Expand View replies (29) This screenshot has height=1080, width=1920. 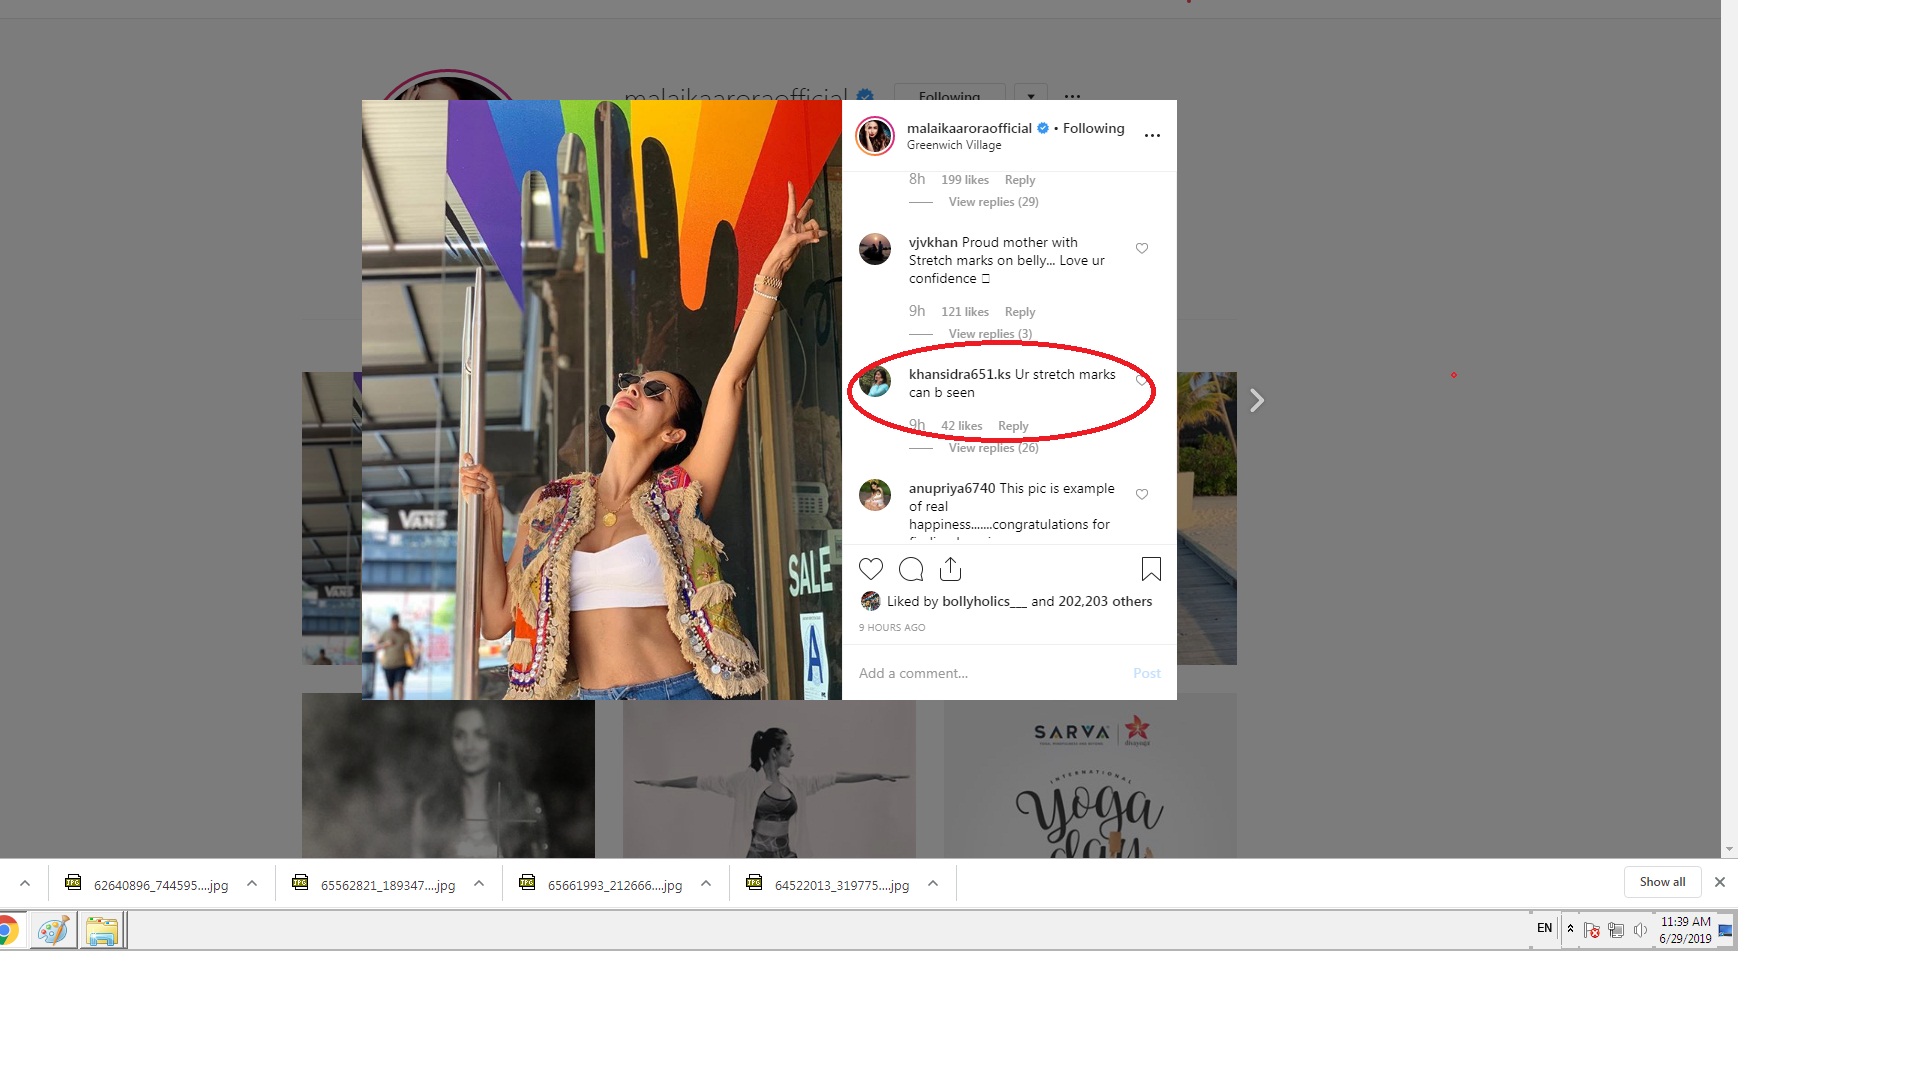[993, 202]
